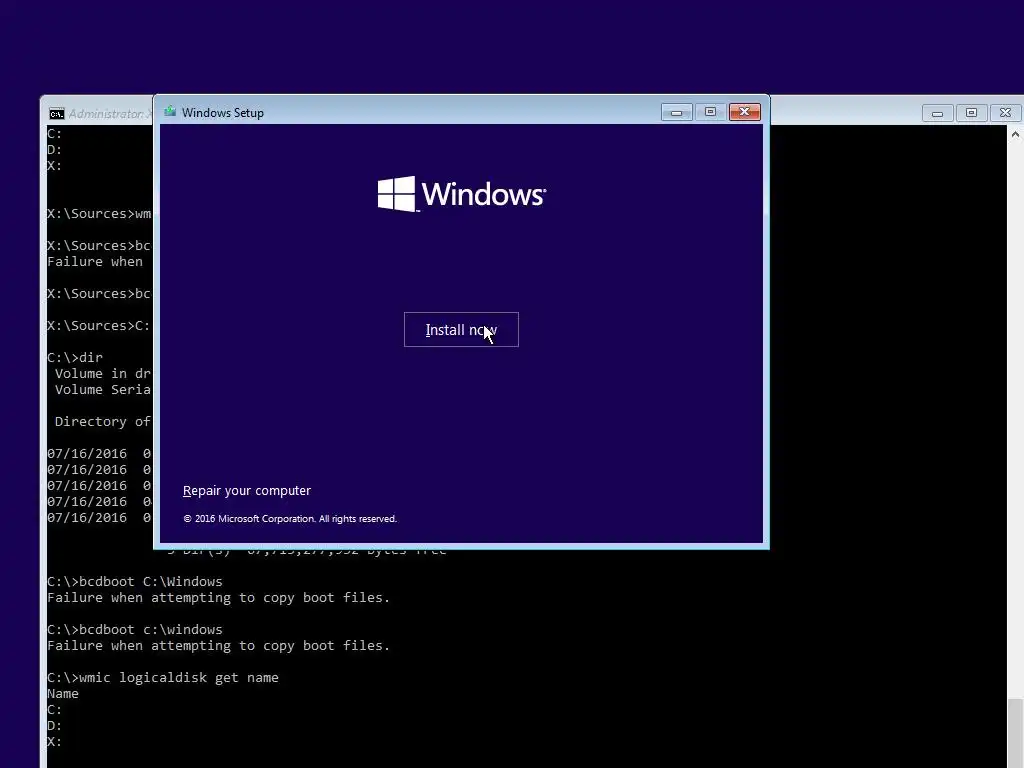Click the 'bcdboot C:\Windows' command line
This screenshot has height=768, width=1024.
point(135,581)
